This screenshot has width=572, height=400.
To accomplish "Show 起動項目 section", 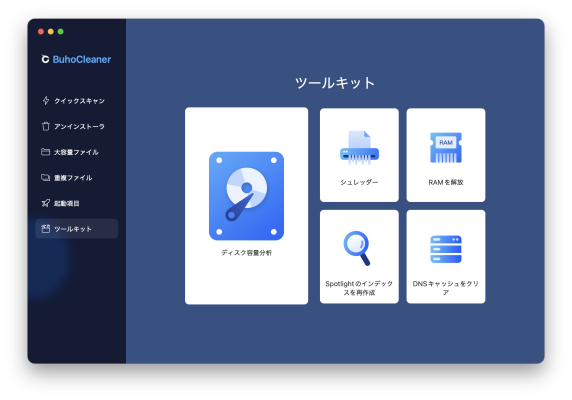I will coord(77,203).
